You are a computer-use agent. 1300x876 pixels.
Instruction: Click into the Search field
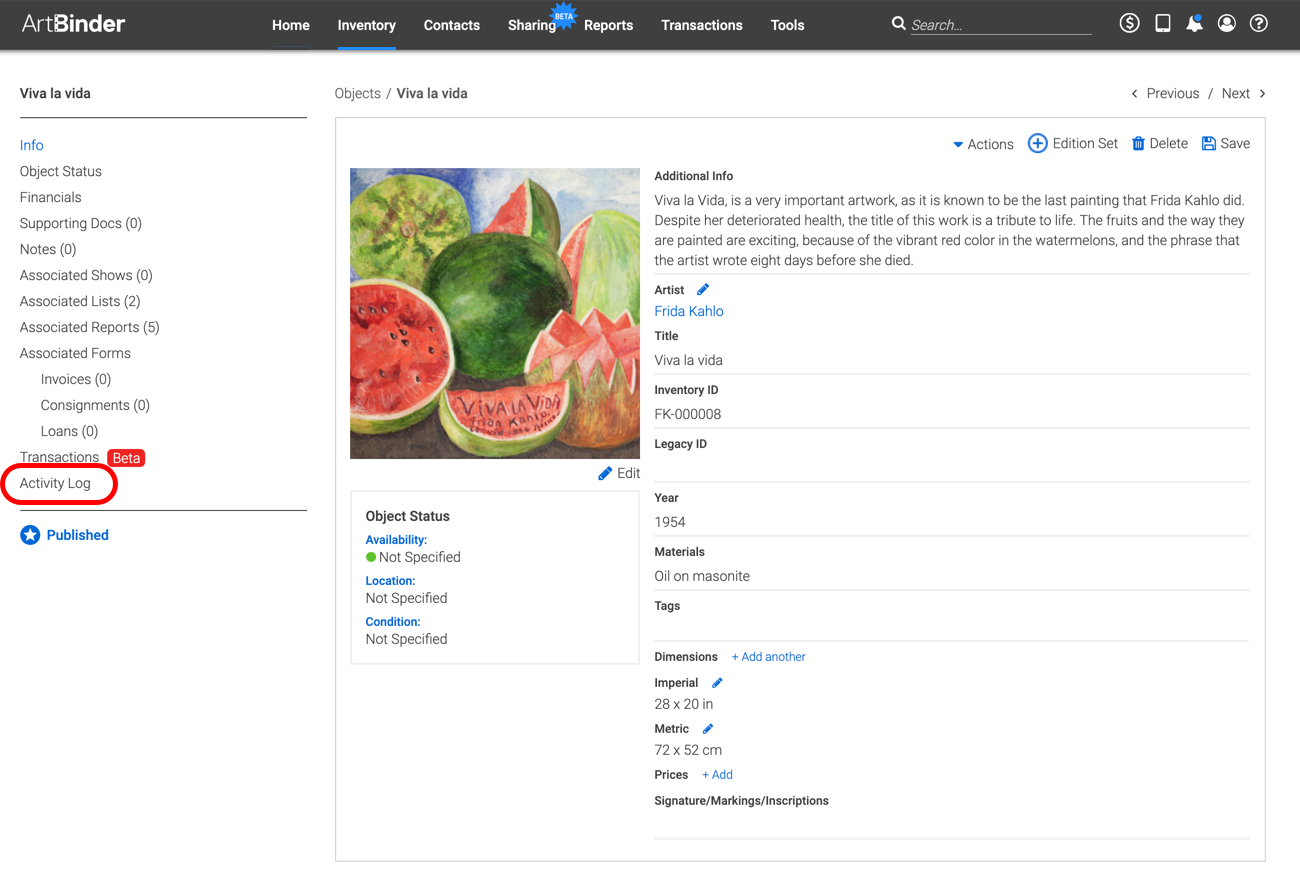tap(1000, 25)
